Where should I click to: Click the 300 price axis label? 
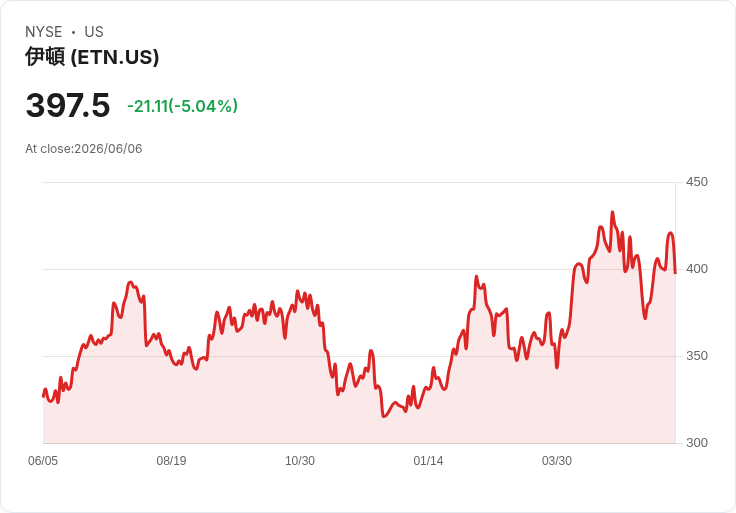point(697,443)
